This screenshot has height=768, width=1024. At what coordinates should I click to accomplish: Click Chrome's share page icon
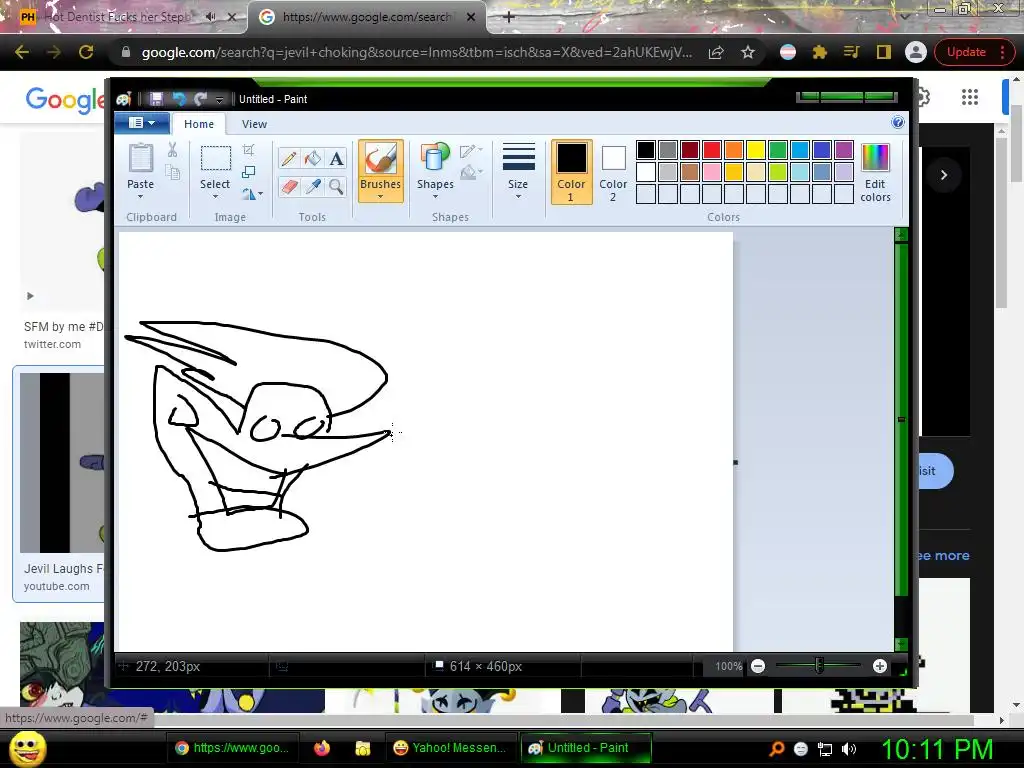[716, 52]
